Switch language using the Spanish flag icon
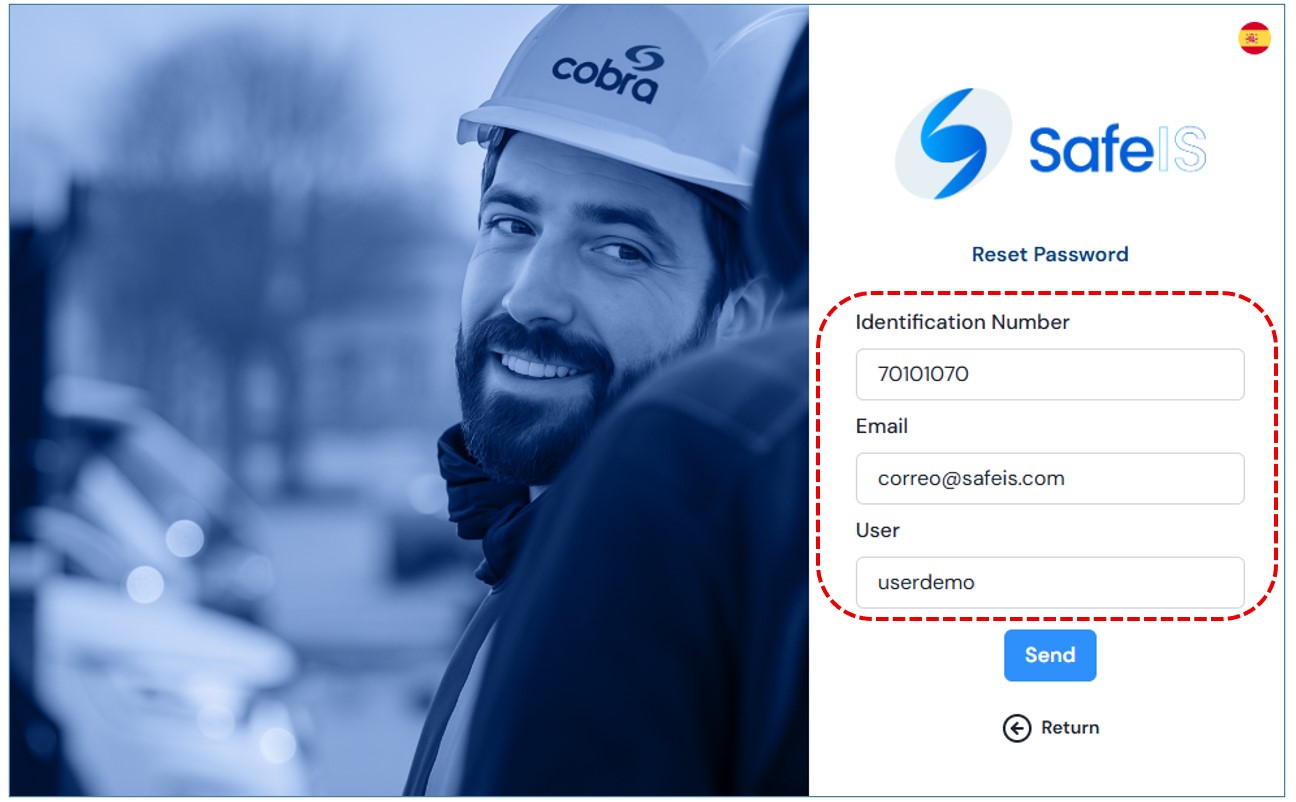This screenshot has height=802, width=1296. [x=1254, y=38]
